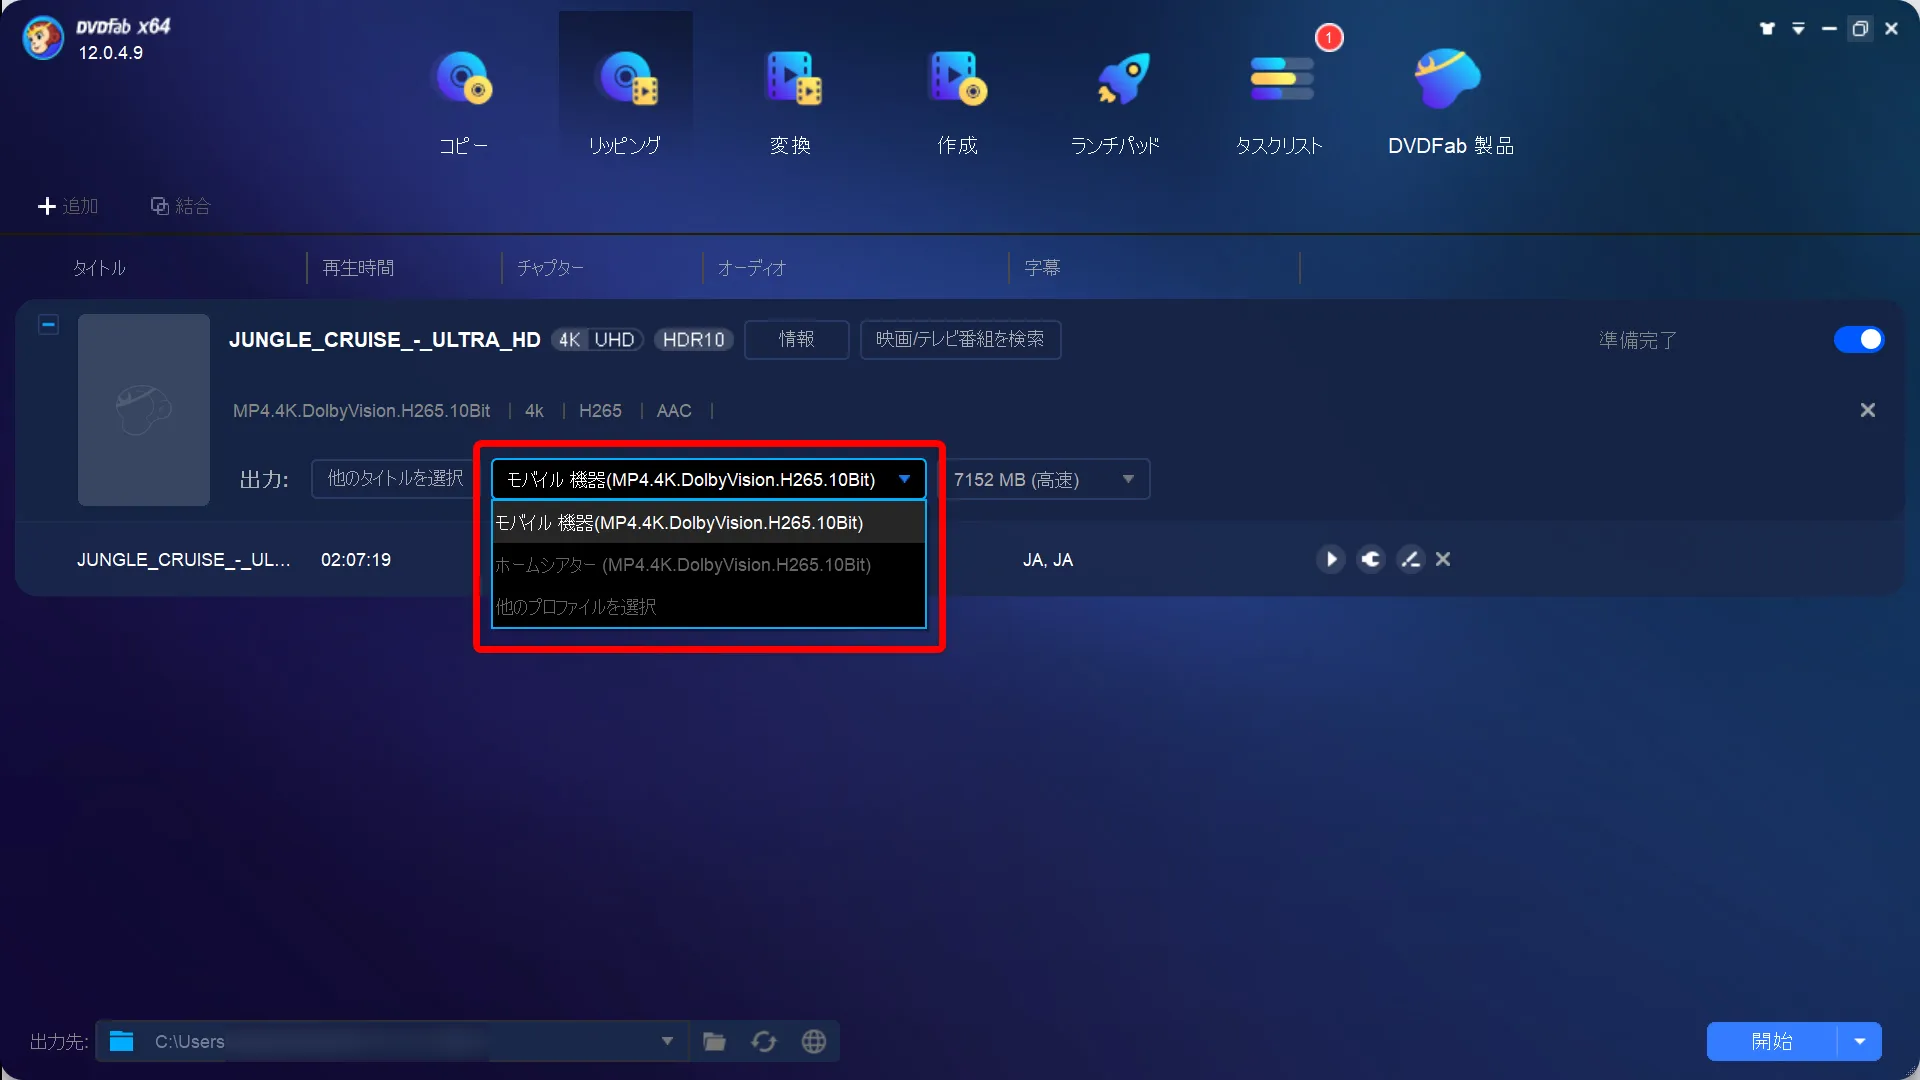This screenshot has height=1080, width=1920.
Task: Open the video edit pencil icon
Action: pos(1410,559)
